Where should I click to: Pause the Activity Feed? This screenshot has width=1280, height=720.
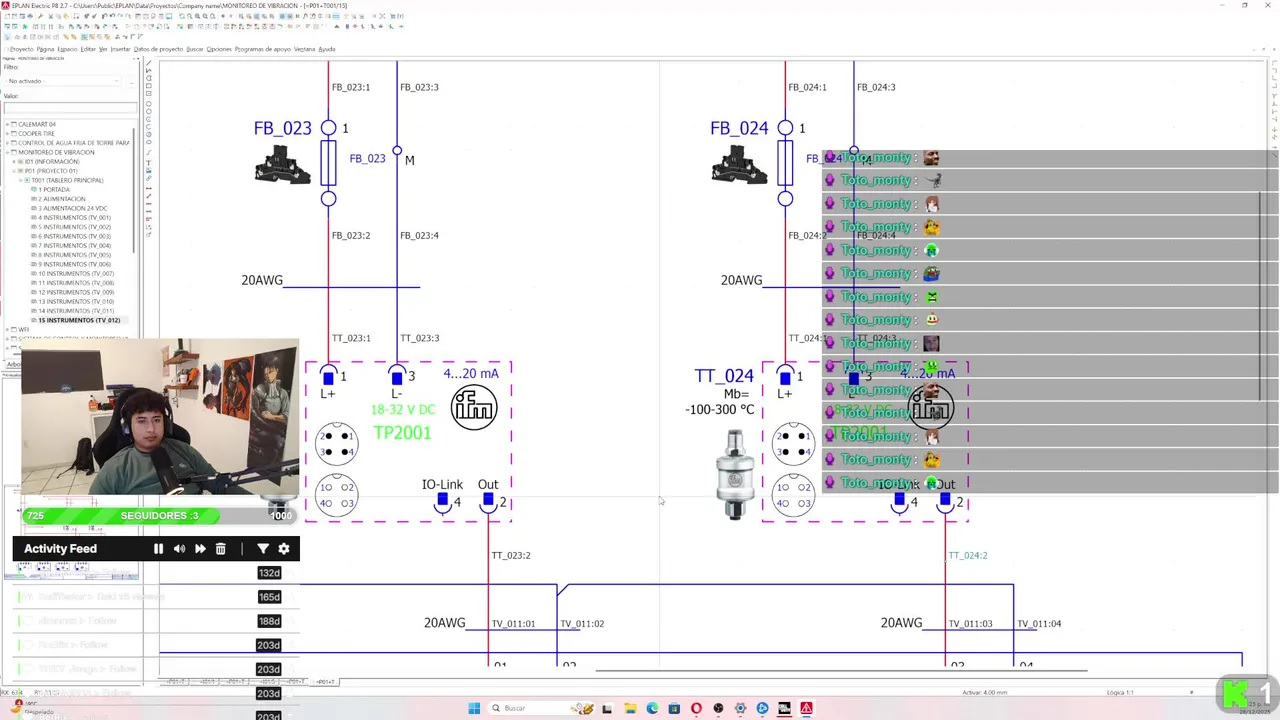tap(158, 549)
